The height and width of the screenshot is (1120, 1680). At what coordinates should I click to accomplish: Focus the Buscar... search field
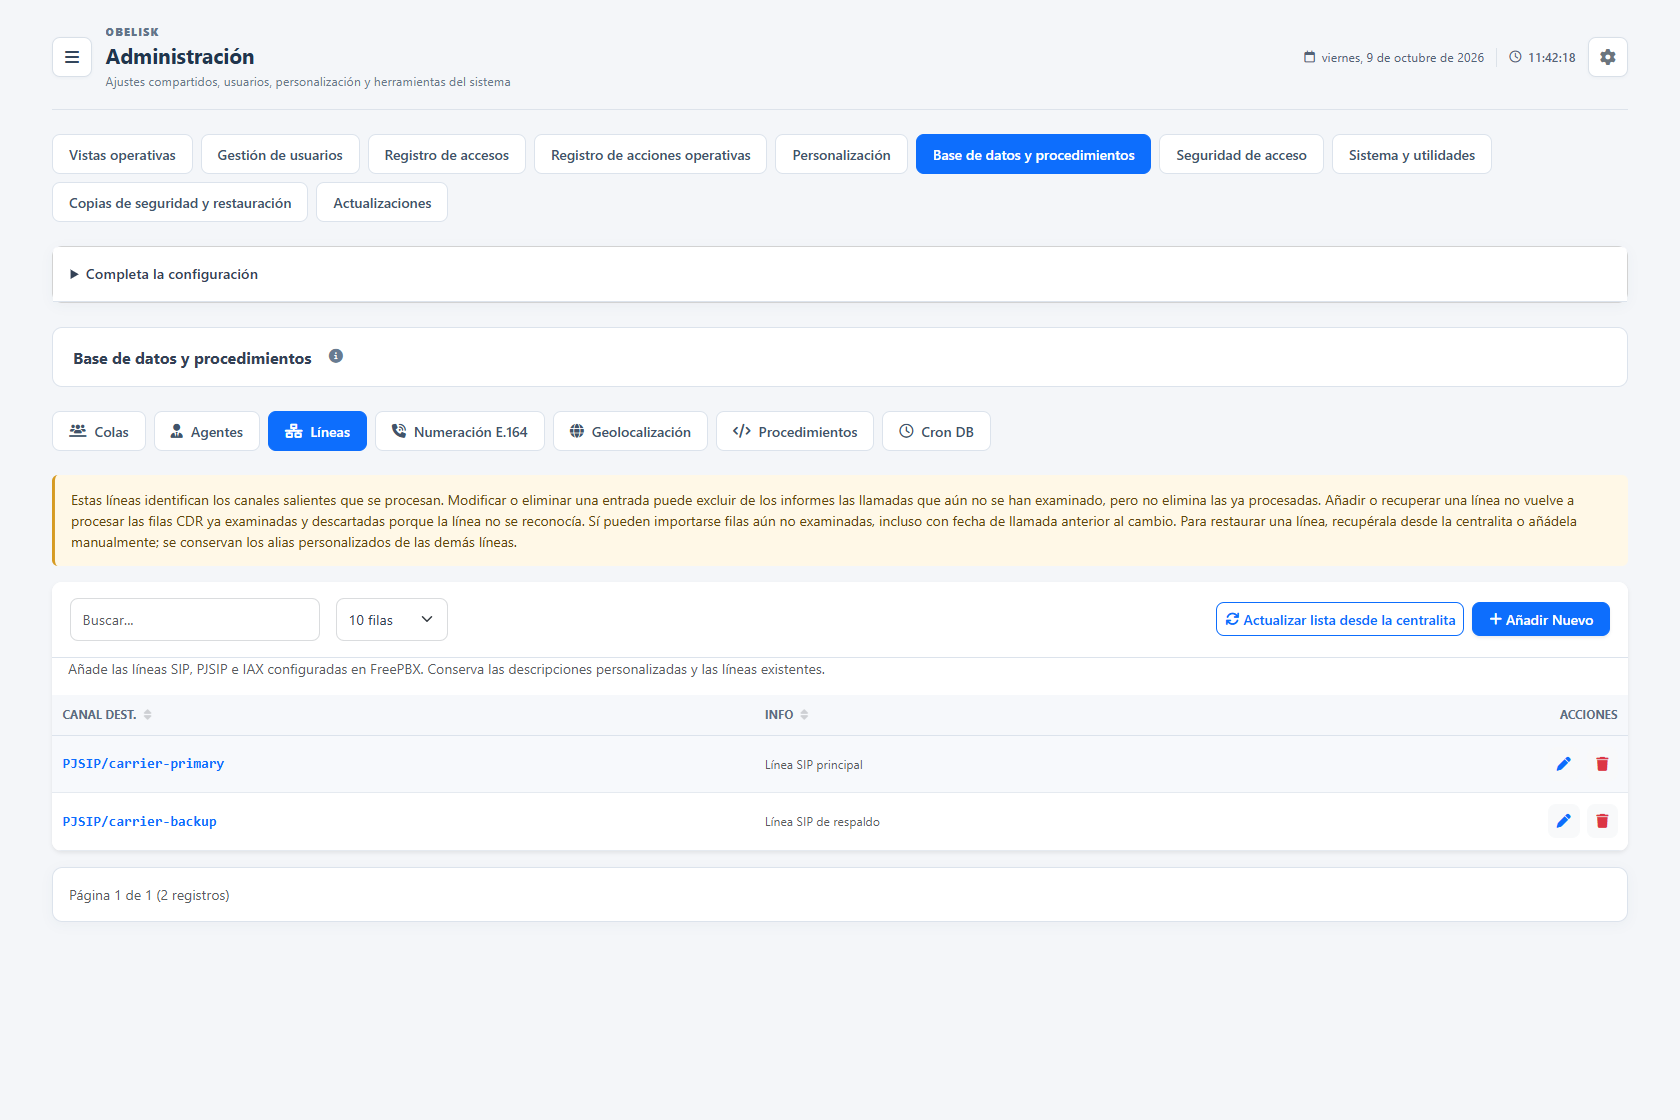coord(195,620)
